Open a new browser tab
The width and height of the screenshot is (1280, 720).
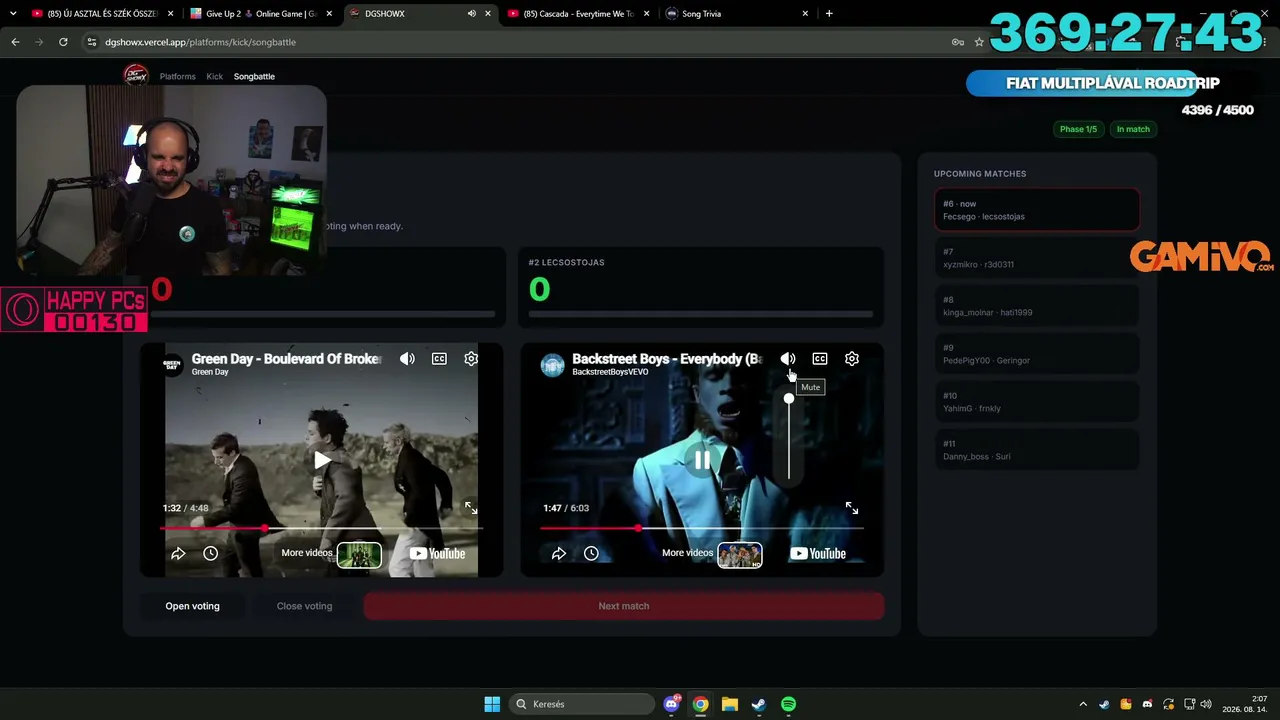click(829, 14)
